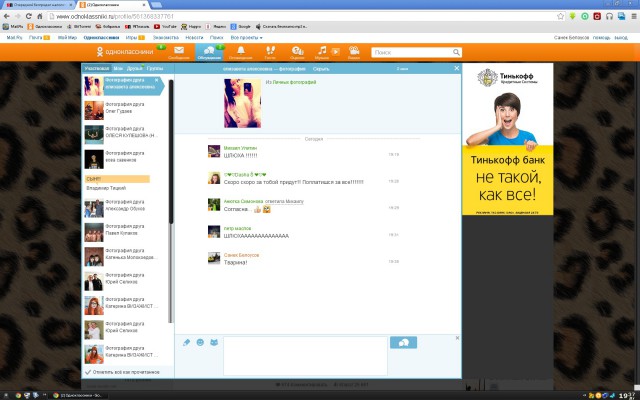Viewport: 640px width, 400px height.
Task: Open the Александр Обухов photo discussion
Action: [x=124, y=208]
